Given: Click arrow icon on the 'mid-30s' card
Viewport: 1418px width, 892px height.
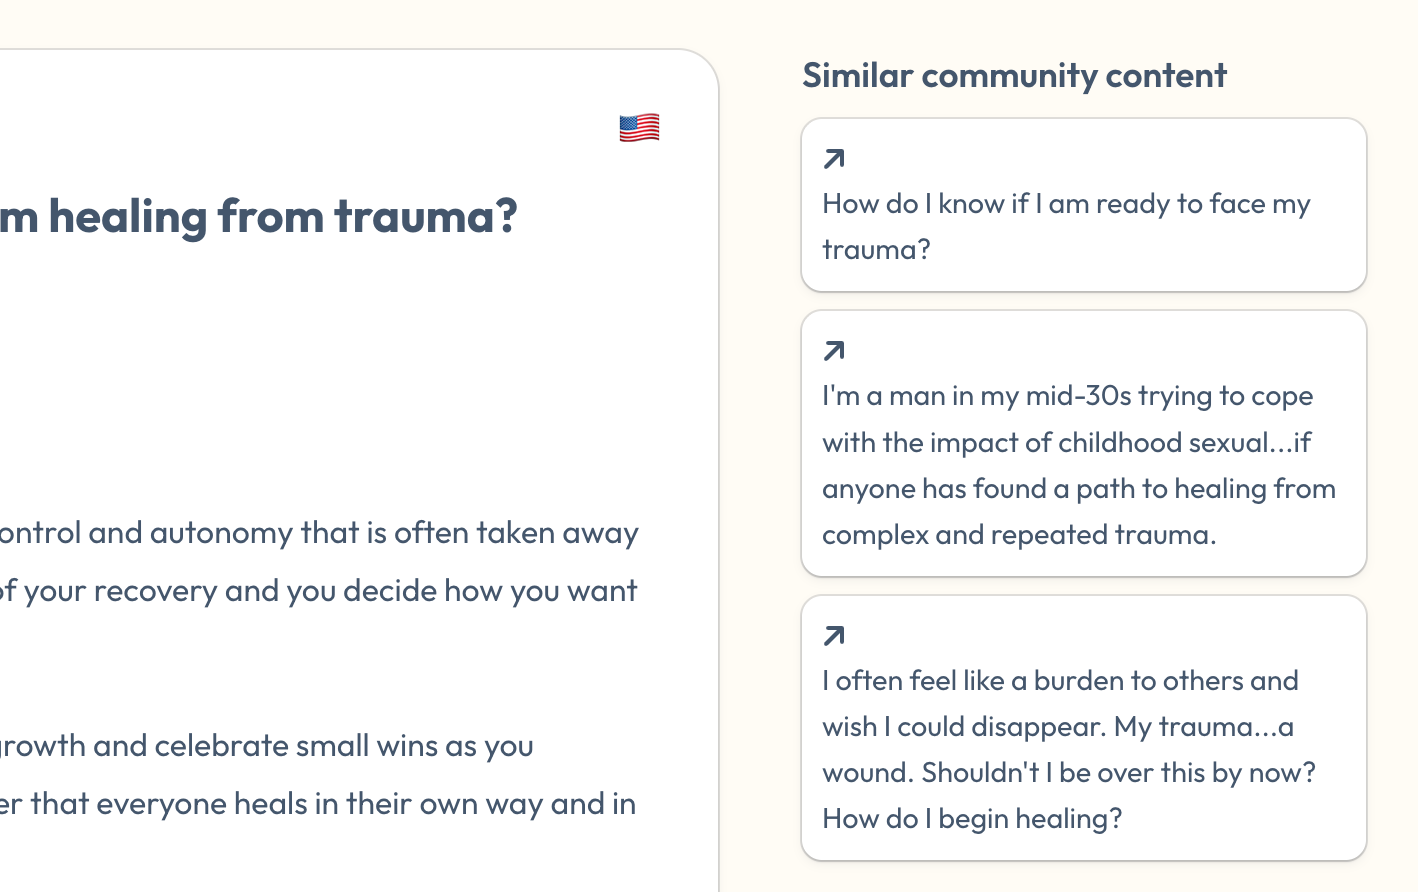Looking at the screenshot, I should pos(834,351).
